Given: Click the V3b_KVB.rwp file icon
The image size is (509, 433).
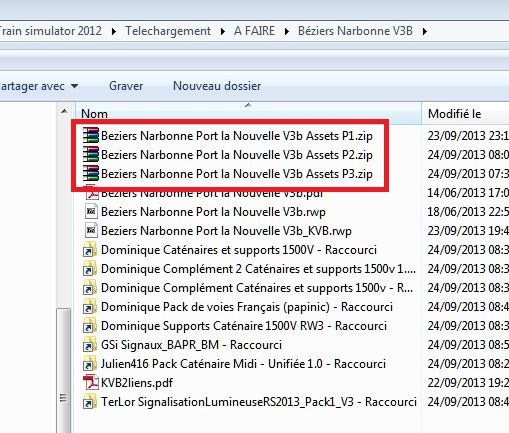Looking at the screenshot, I should [91, 231].
